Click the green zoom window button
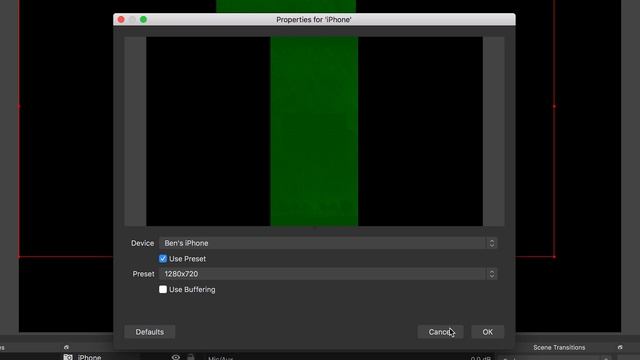Screen dimensions: 640x360 pos(144,20)
